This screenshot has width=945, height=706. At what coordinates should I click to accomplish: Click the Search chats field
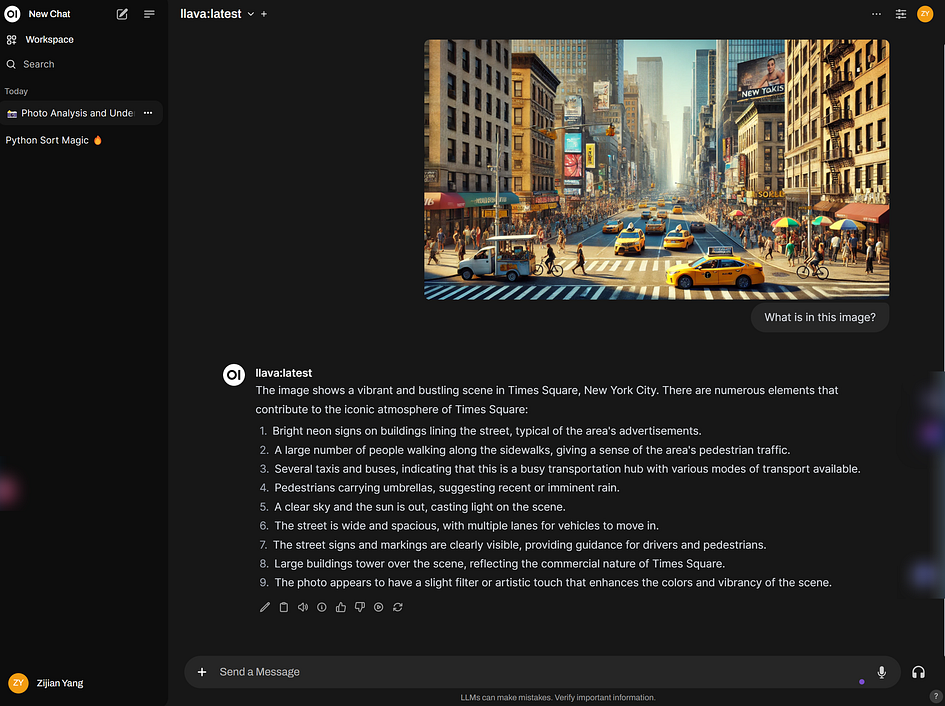(x=39, y=65)
